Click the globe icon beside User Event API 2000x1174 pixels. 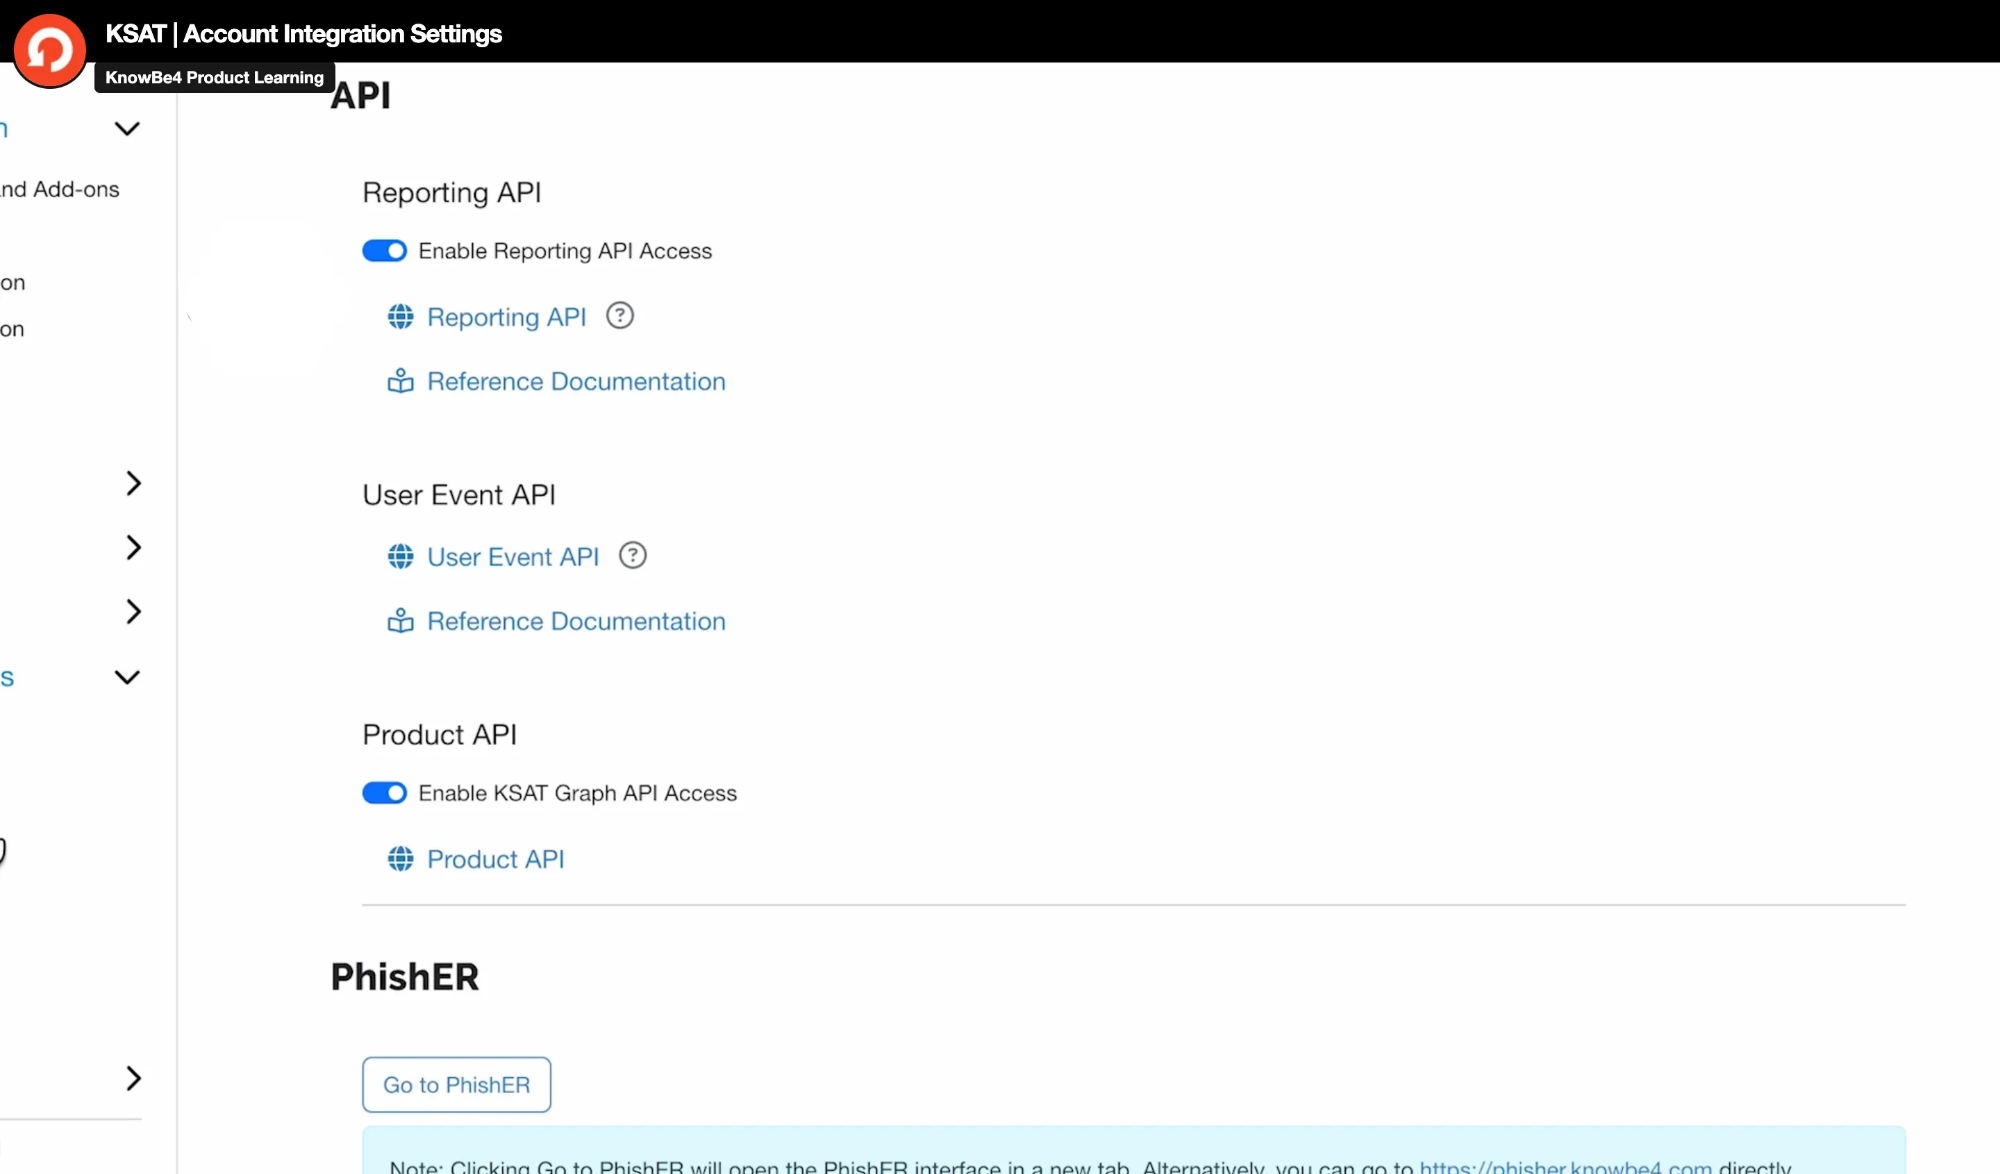point(400,556)
